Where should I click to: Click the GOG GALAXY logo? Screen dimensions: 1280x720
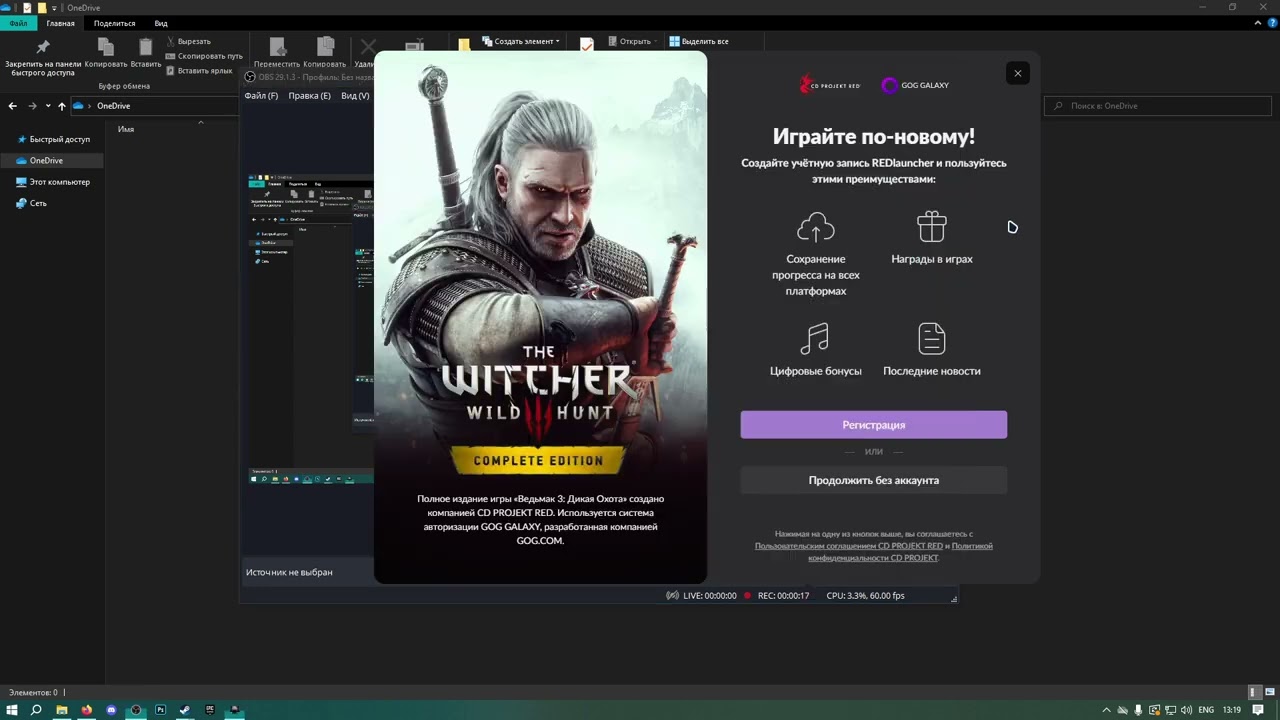click(x=915, y=85)
